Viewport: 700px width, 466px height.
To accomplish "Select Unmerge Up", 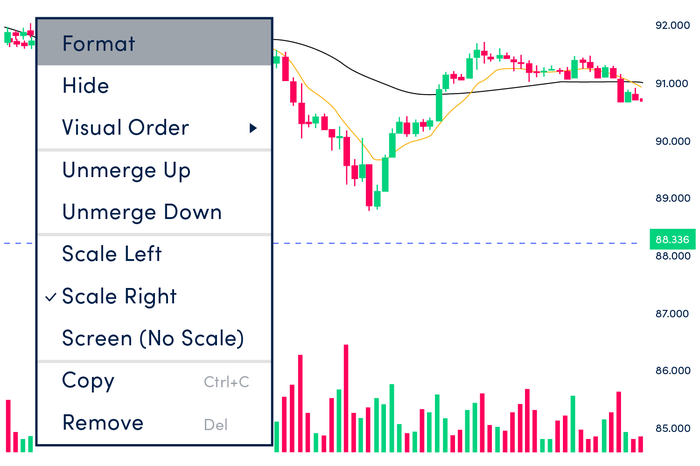I will [126, 170].
